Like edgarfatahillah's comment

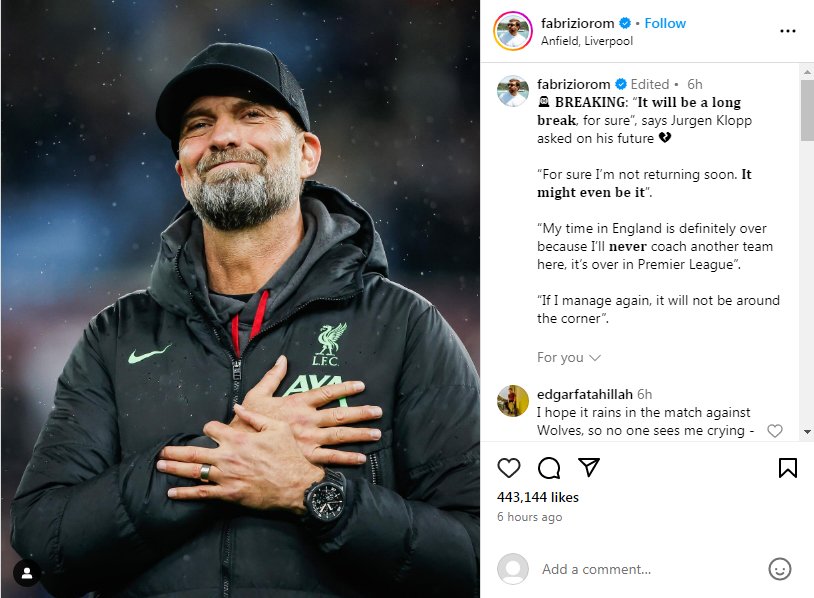tap(774, 431)
